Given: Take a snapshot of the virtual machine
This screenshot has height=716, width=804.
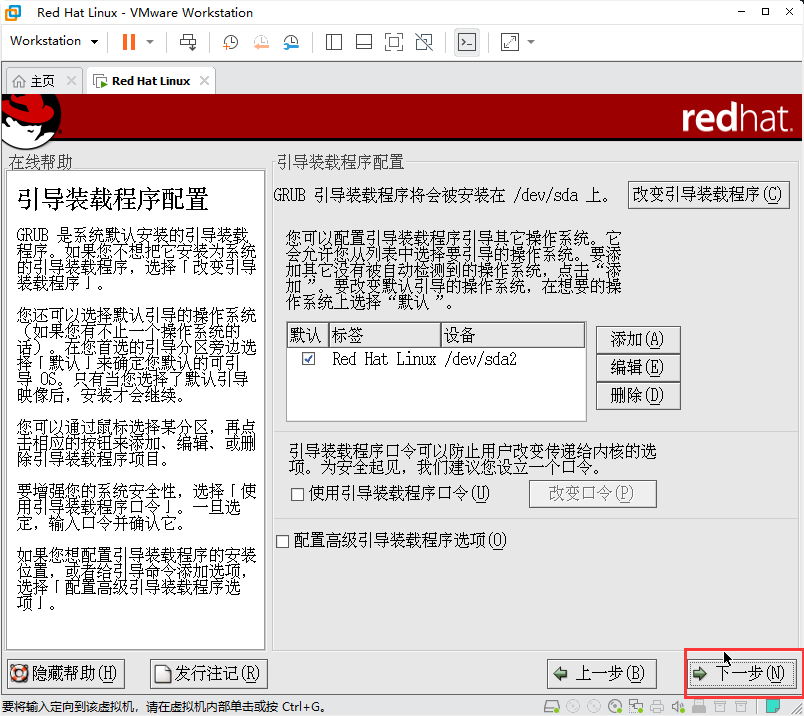Looking at the screenshot, I should click(x=230, y=41).
